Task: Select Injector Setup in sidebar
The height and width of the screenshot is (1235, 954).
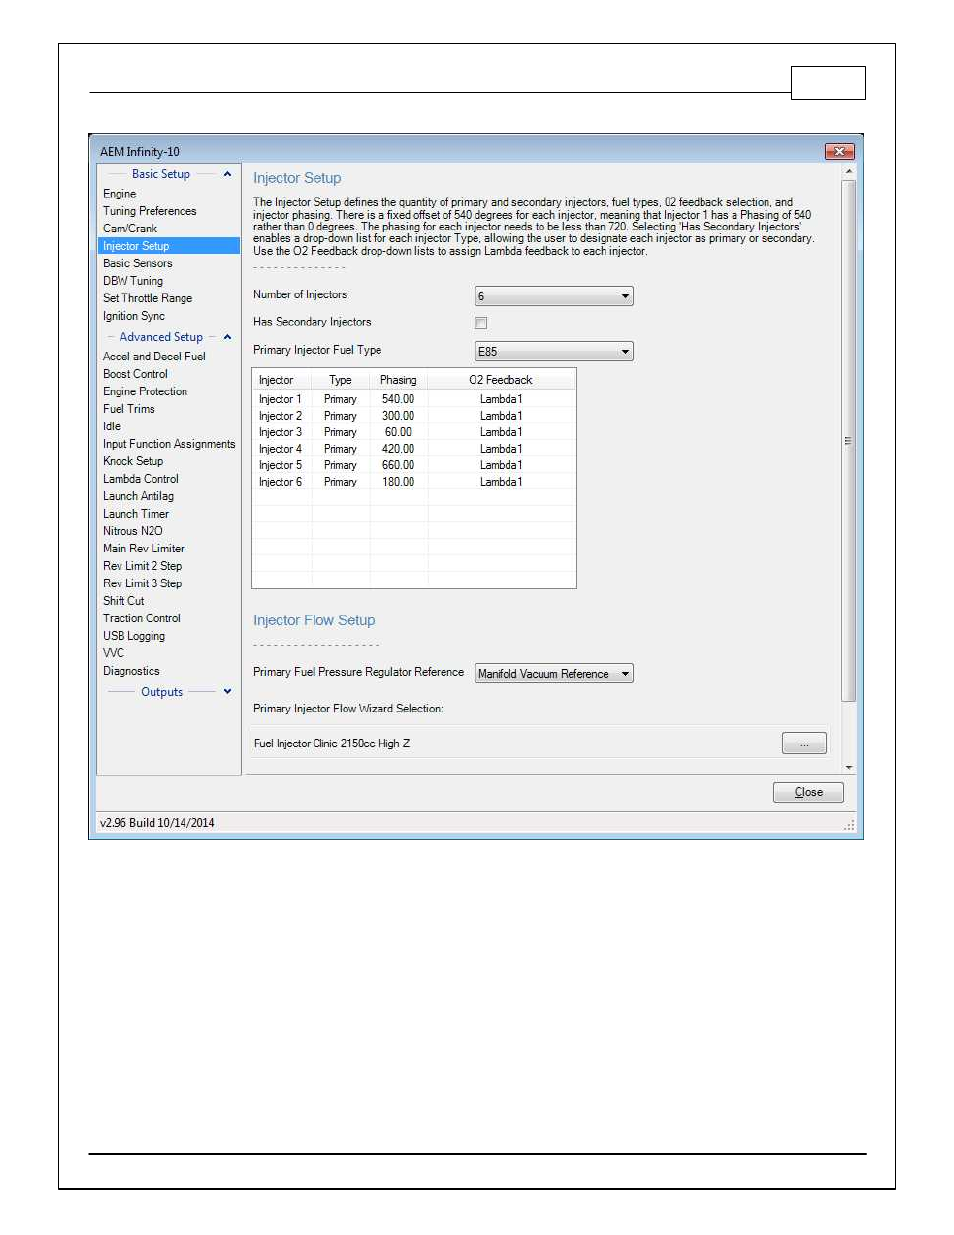Action: click(168, 246)
